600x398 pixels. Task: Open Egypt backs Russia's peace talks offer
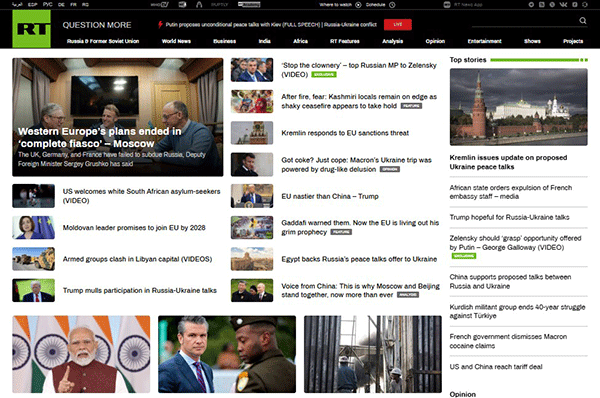pyautogui.click(x=359, y=259)
